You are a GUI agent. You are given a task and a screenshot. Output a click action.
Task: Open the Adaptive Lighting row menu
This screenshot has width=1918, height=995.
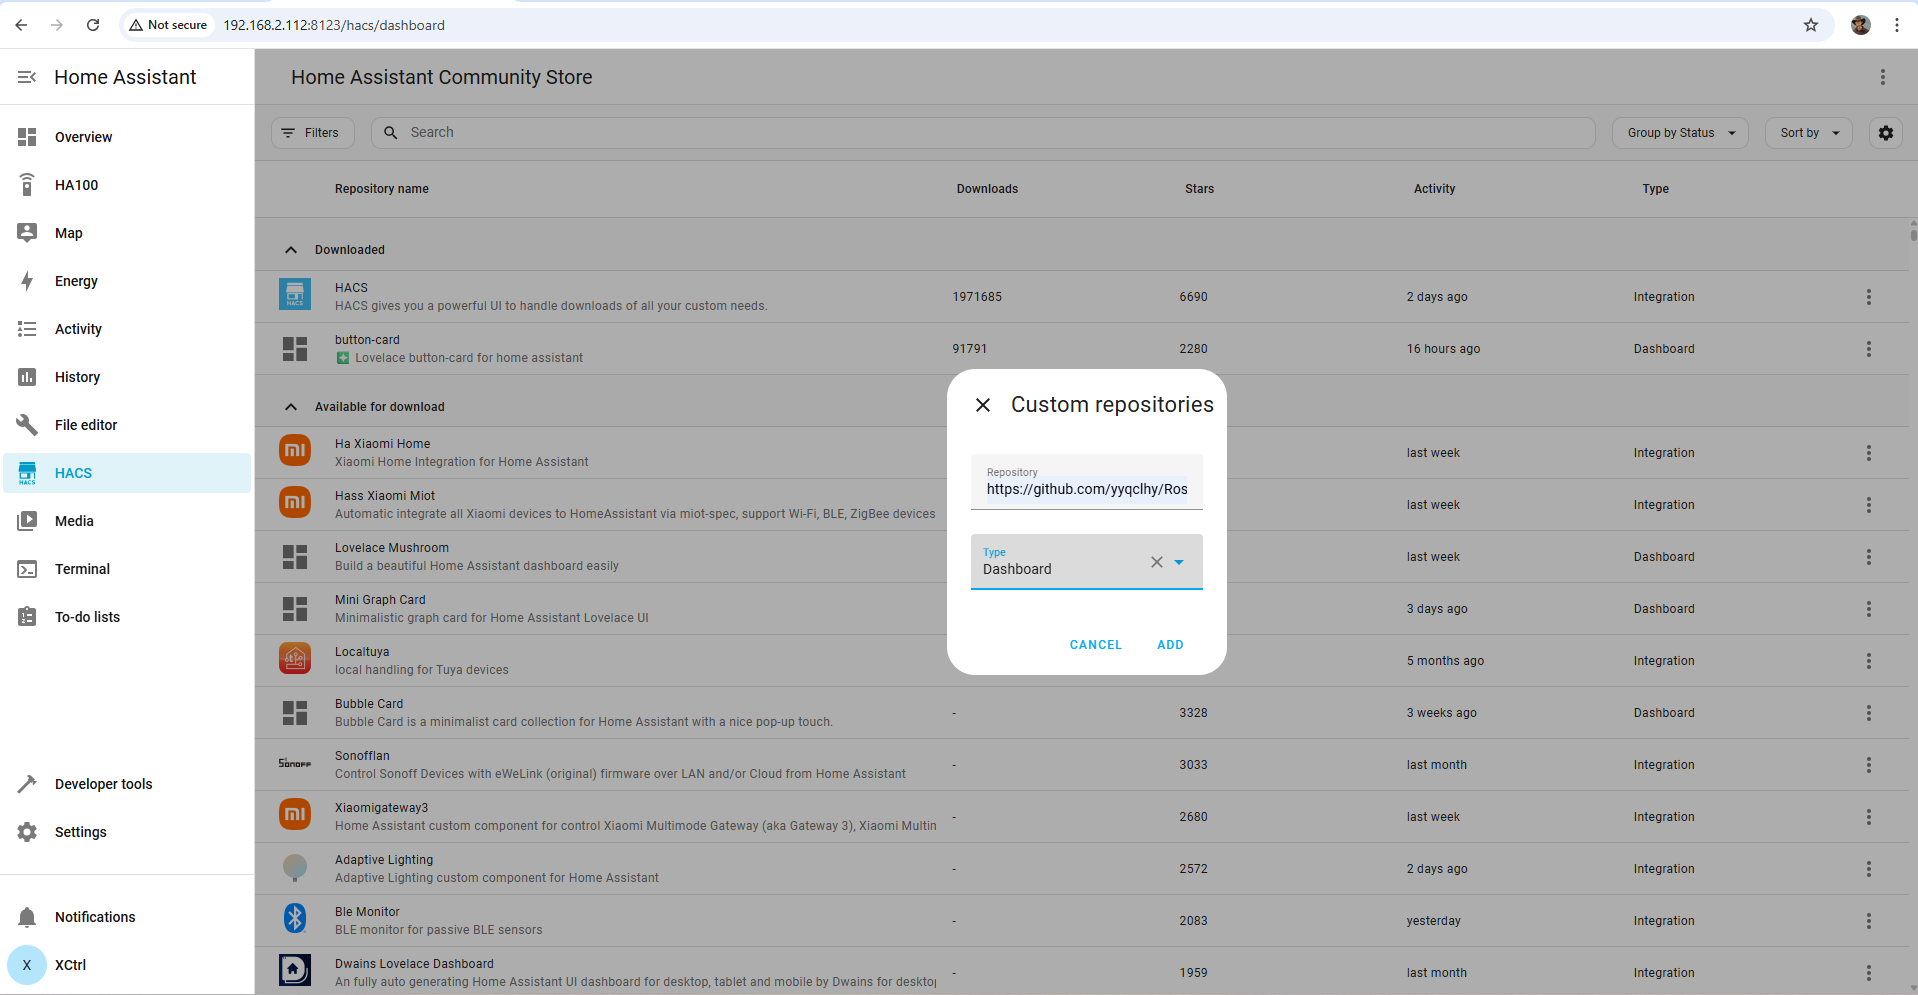tap(1868, 869)
